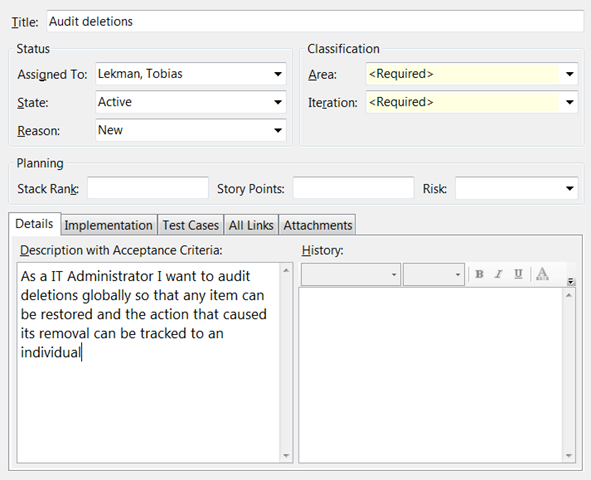Switch to the Implementation tab
This screenshot has width=591, height=480.
[x=109, y=225]
